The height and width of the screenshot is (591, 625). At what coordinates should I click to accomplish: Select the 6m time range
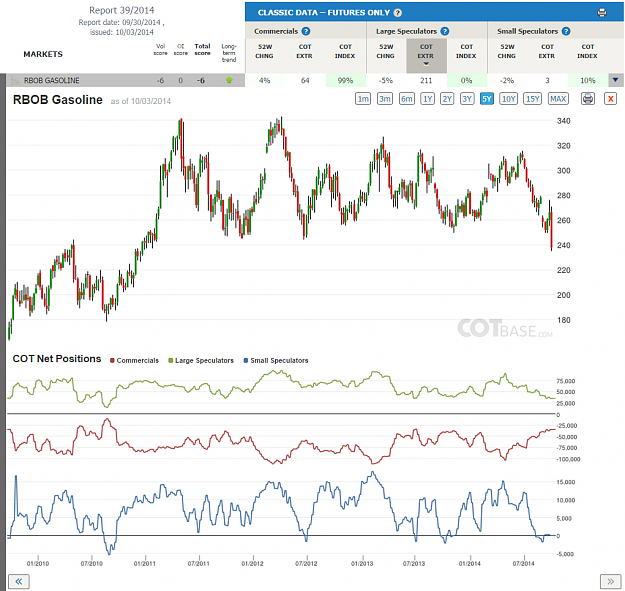(x=407, y=98)
